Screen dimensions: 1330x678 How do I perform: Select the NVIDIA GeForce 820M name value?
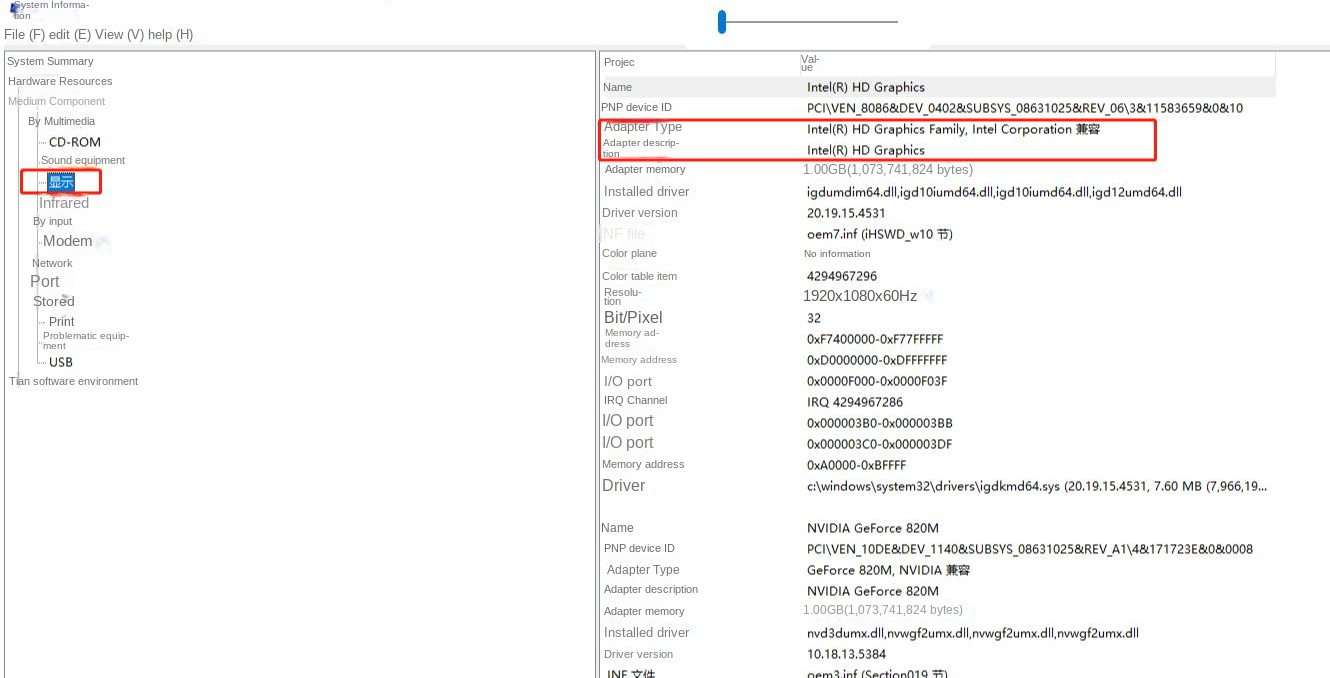pos(873,528)
